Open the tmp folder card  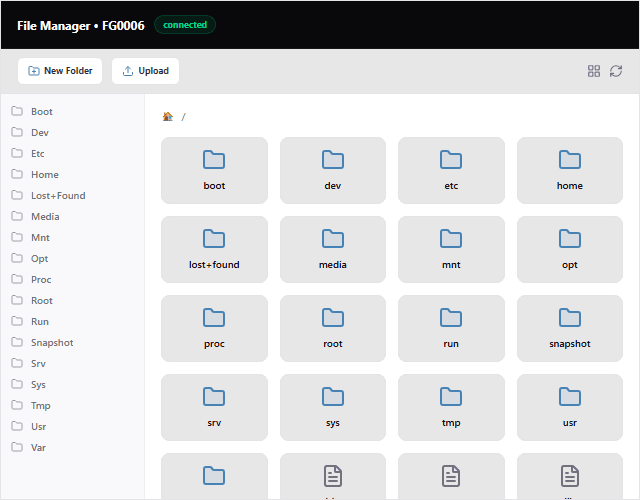(451, 407)
